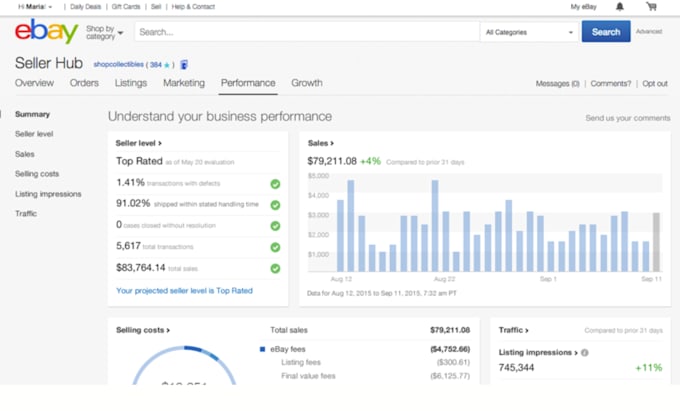Click the Listing fees row label
Screen dimensions: 680x411
301,362
